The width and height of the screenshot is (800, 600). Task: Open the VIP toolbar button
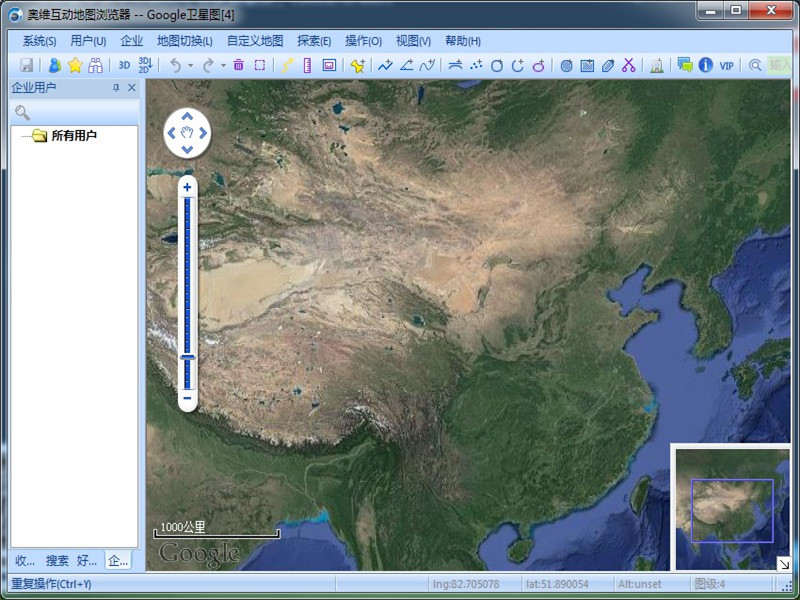727,65
